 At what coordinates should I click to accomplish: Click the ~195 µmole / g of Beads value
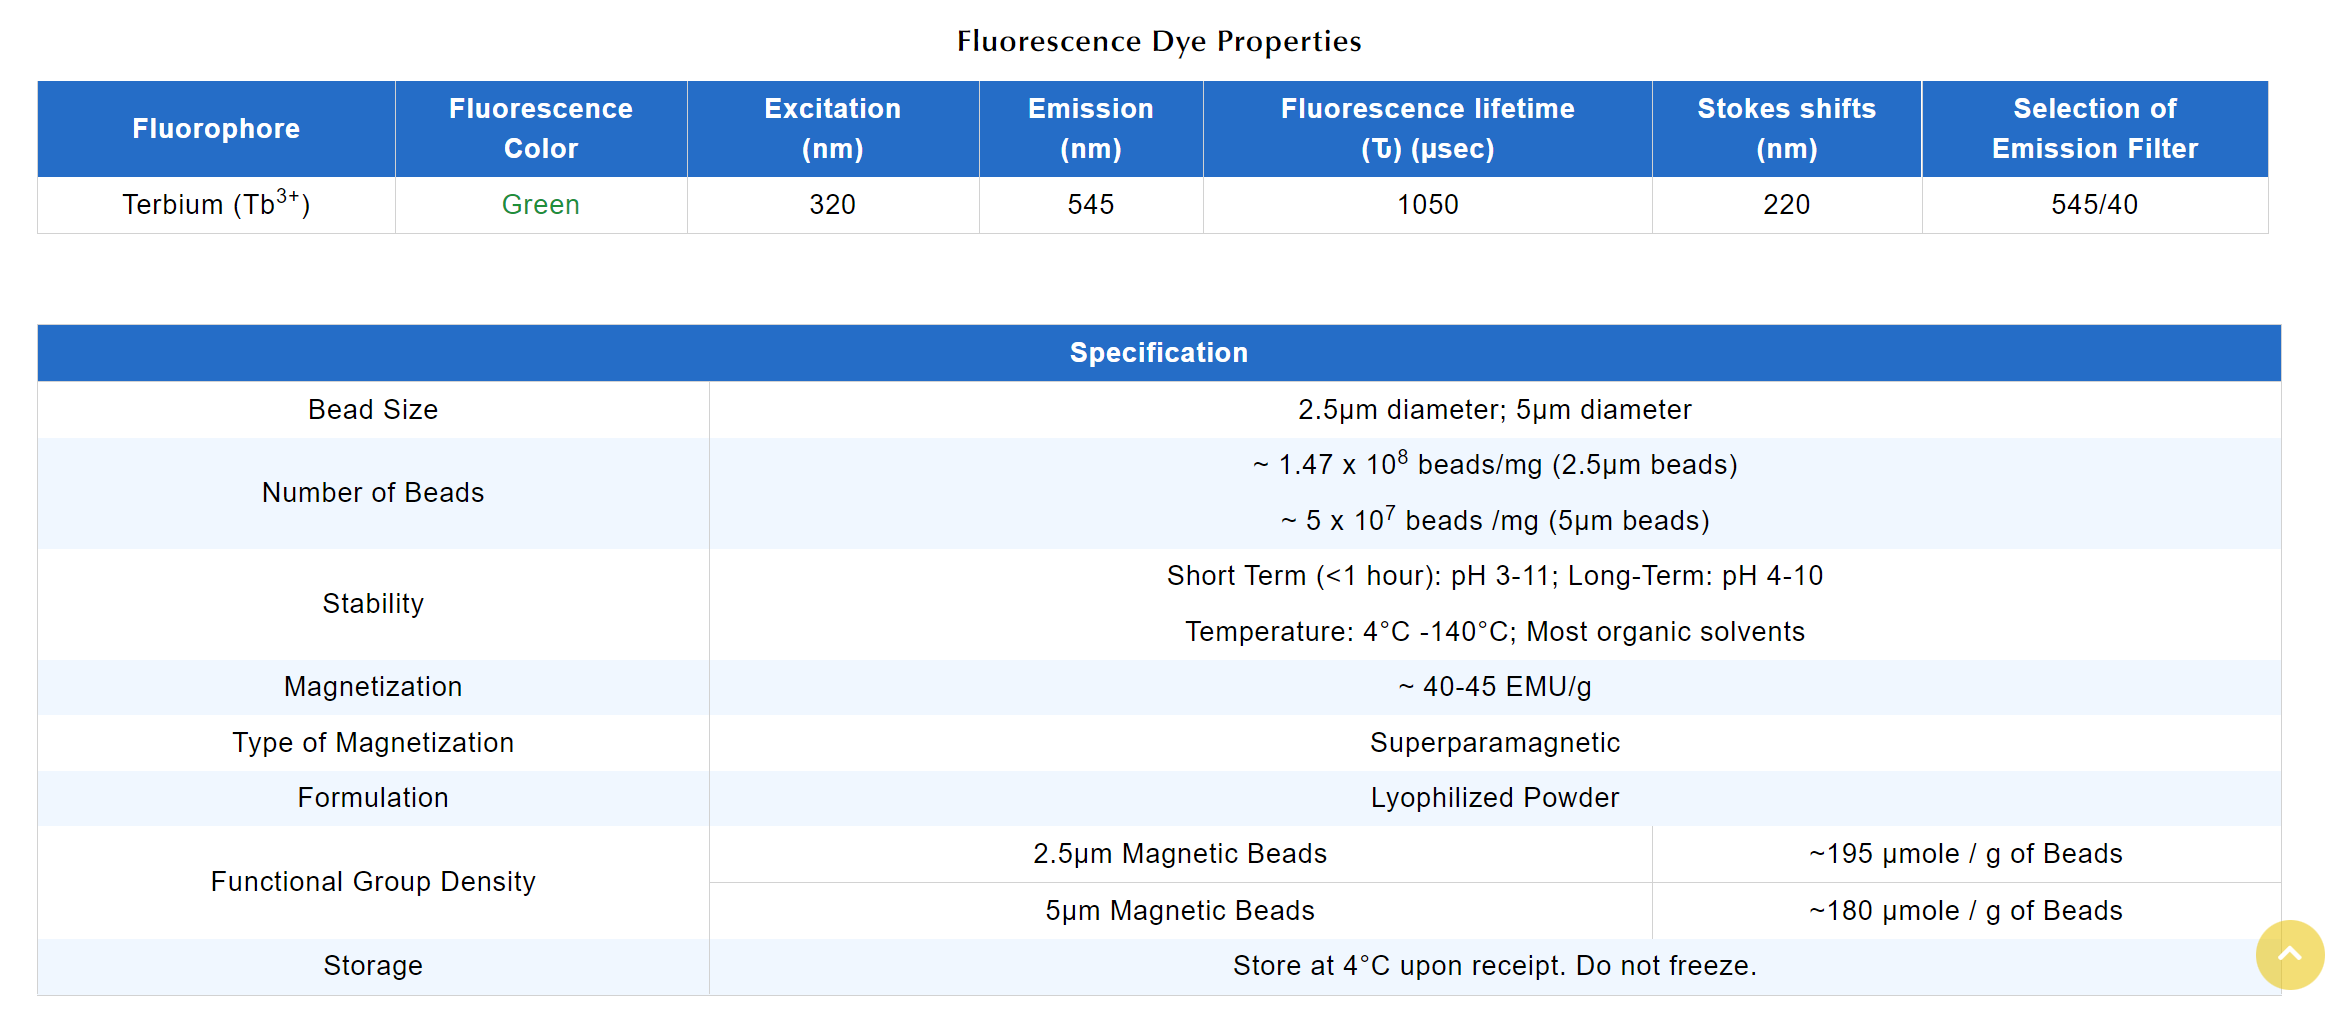click(x=1965, y=854)
